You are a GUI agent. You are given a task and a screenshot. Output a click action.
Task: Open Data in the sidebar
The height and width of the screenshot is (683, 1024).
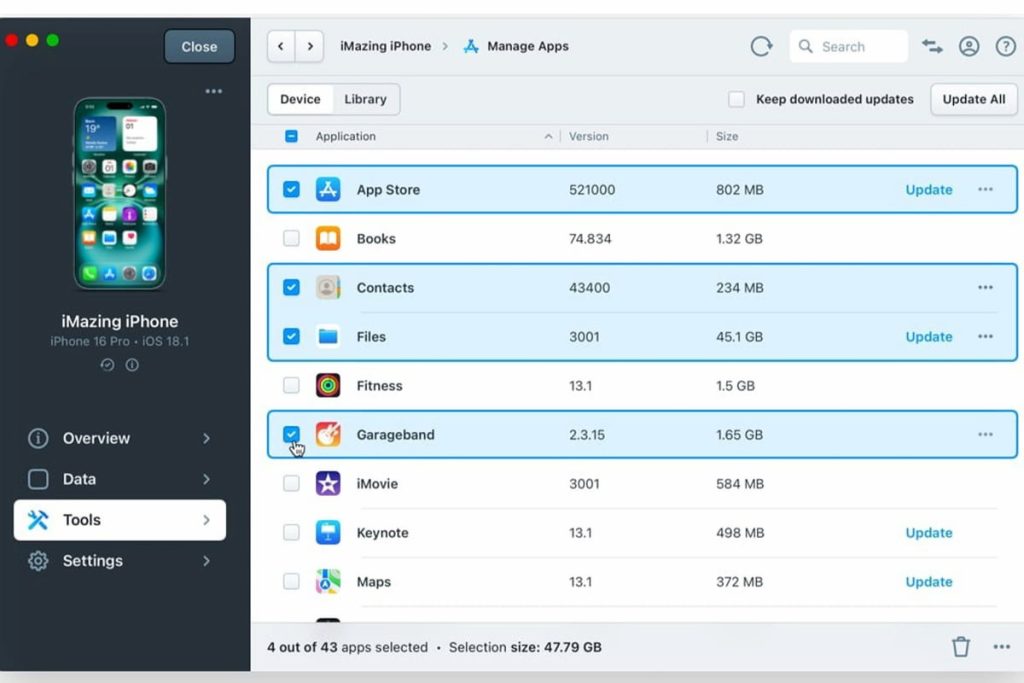pos(120,479)
